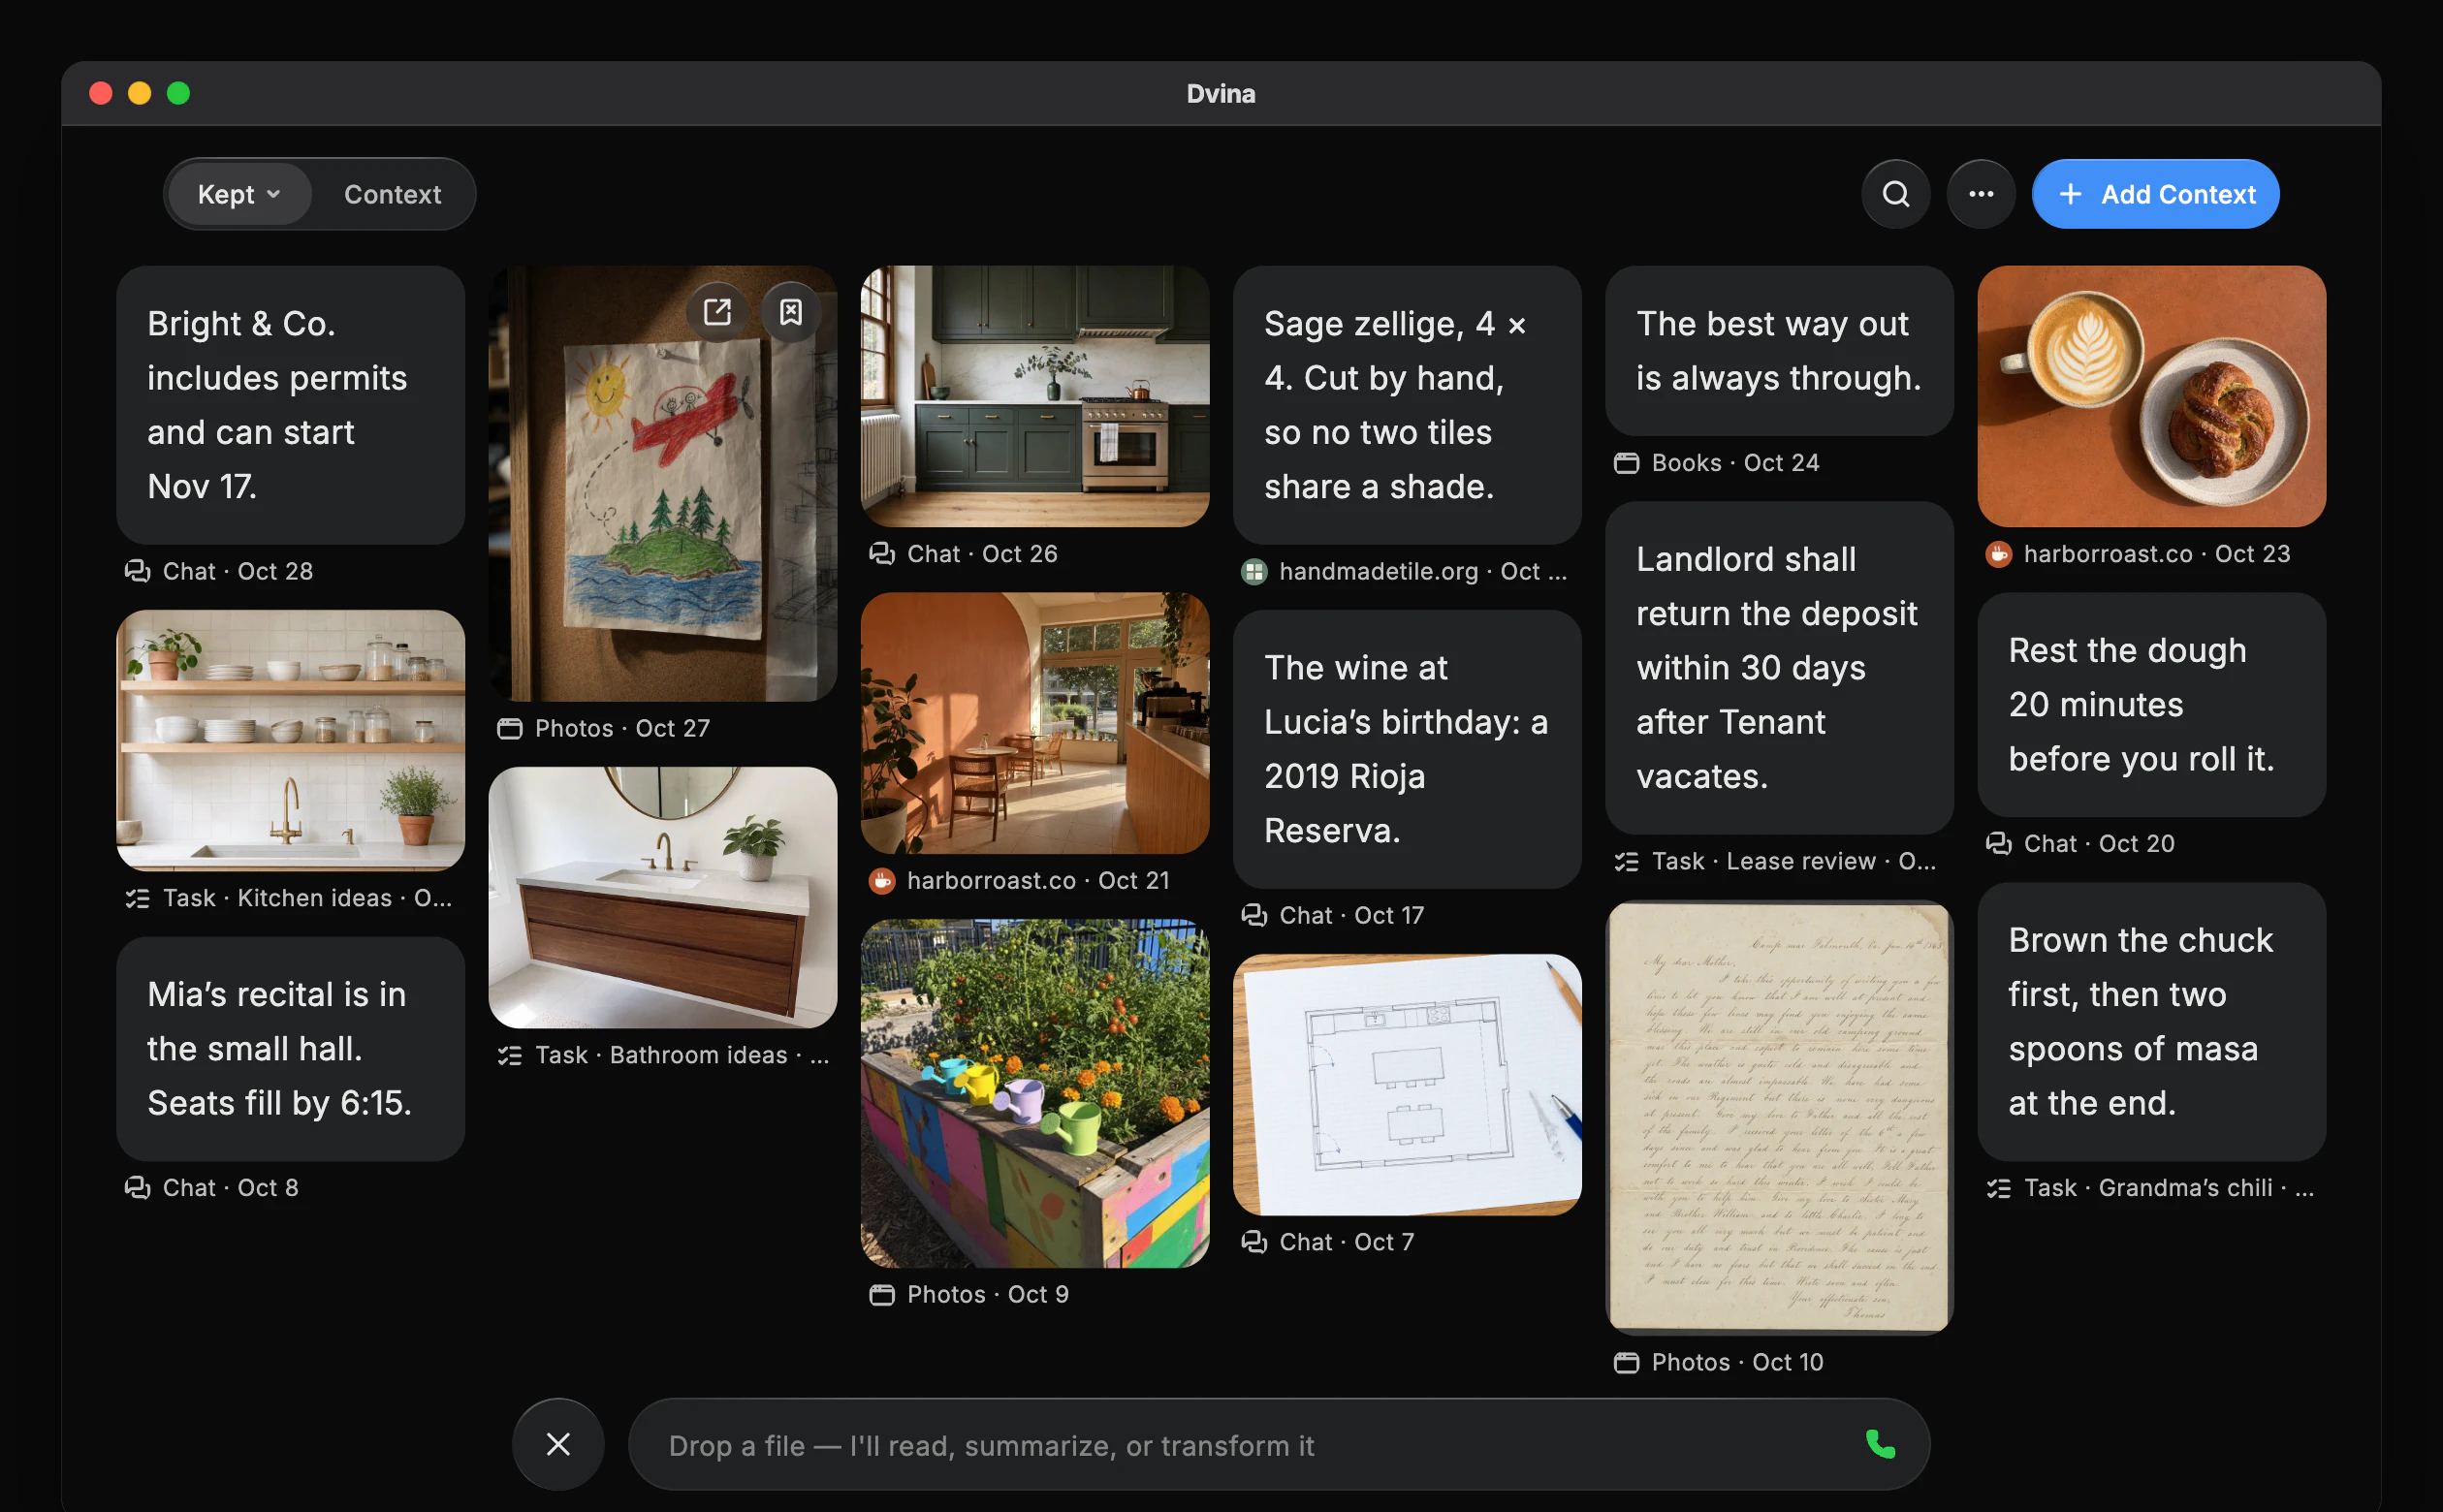Open the 'Rest the dough' note card
Viewport: 2443px width, 1512px height.
(x=2151, y=705)
